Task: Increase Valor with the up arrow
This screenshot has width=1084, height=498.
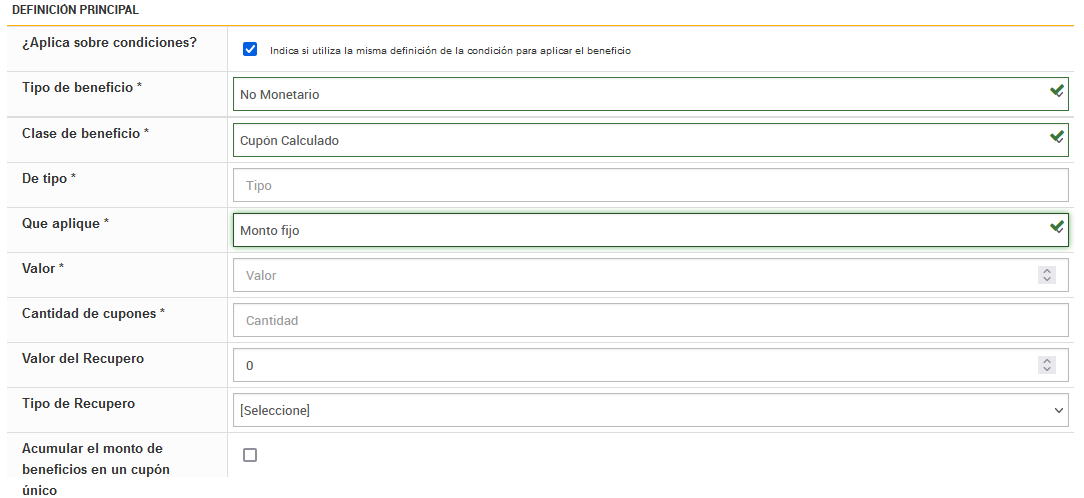Action: click(x=1047, y=271)
